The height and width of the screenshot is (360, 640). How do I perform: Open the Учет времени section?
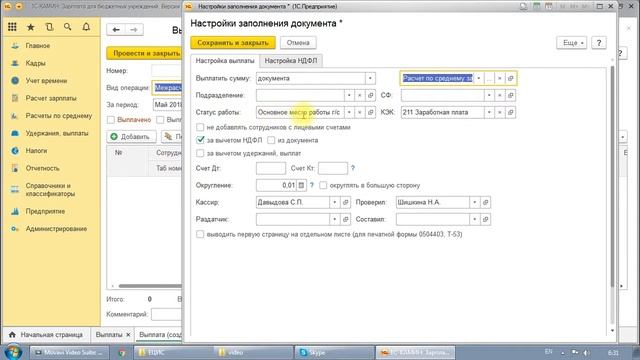[46, 81]
